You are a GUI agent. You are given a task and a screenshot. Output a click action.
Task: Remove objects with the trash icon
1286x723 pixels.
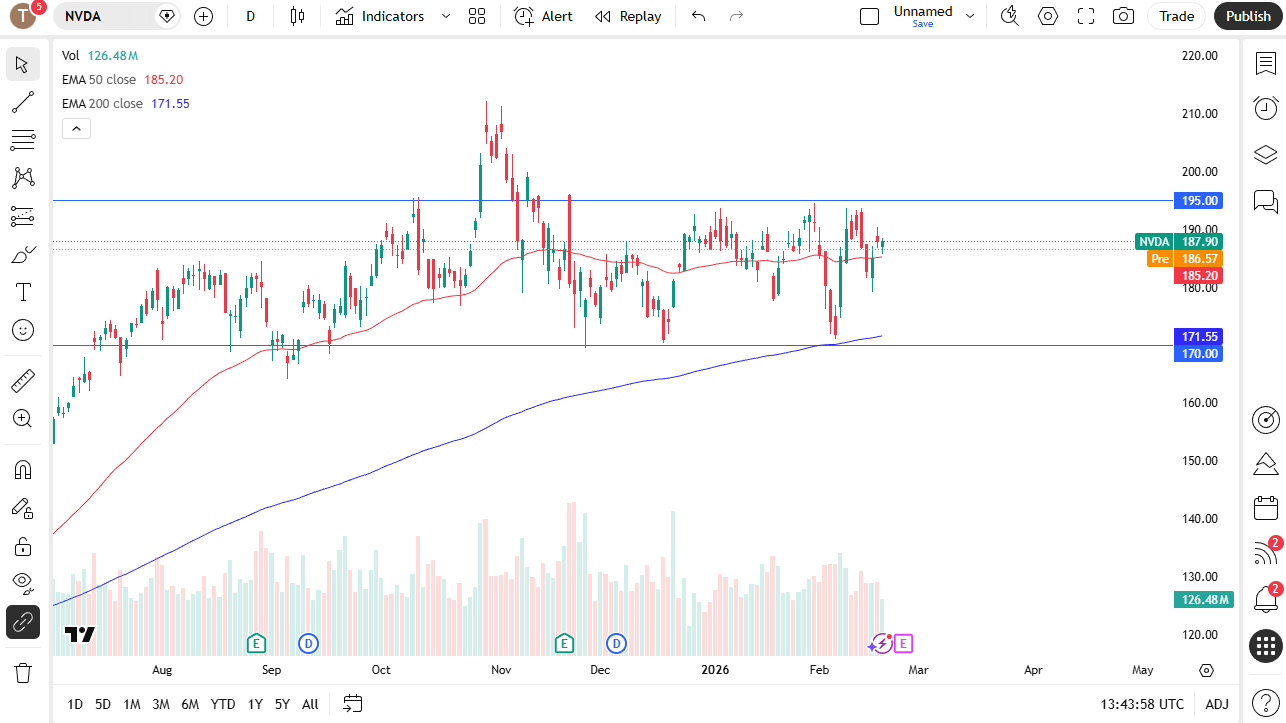(23, 672)
